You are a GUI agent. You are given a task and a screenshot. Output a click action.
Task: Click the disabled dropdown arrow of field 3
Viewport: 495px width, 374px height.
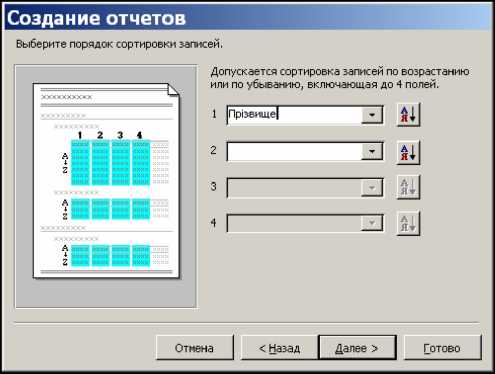click(372, 188)
